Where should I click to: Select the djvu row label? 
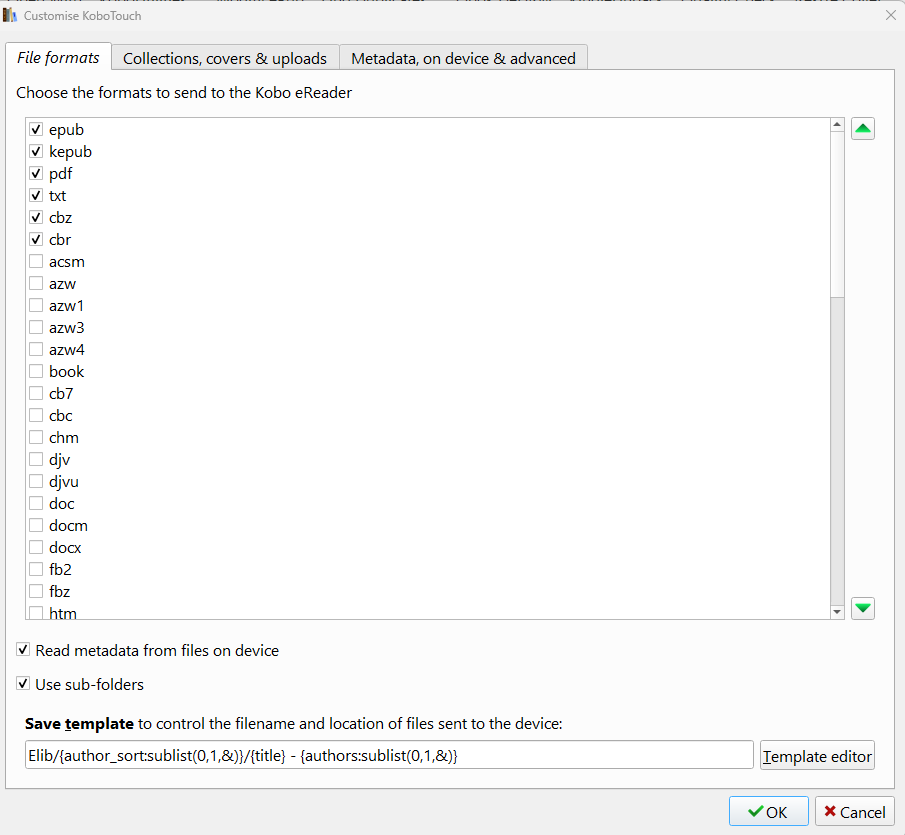click(63, 481)
